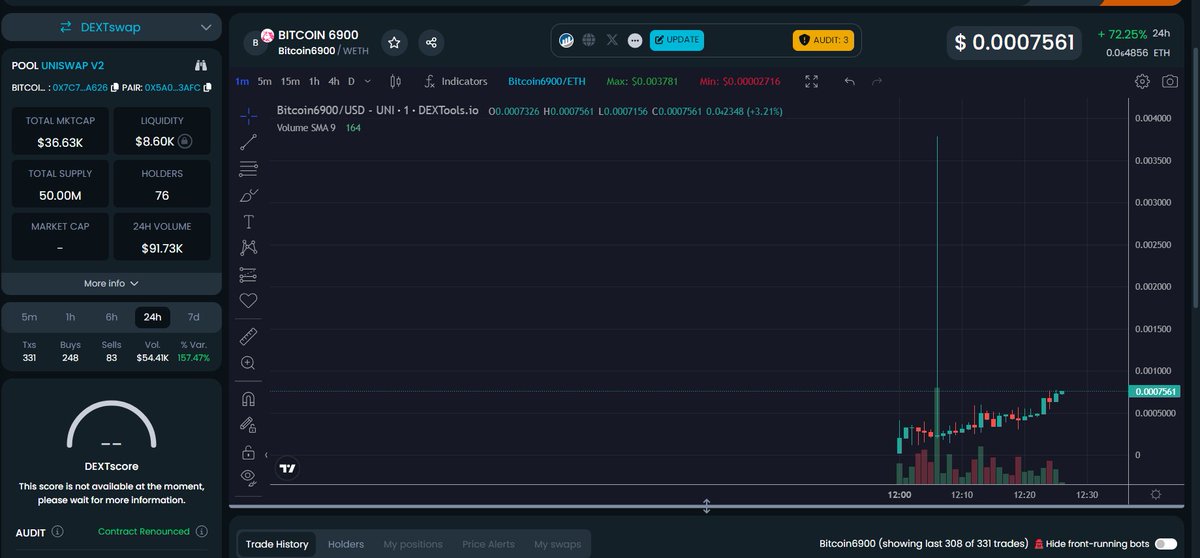Take a chart snapshot with camera icon
Screen dimensions: 1200x558
tap(1170, 81)
